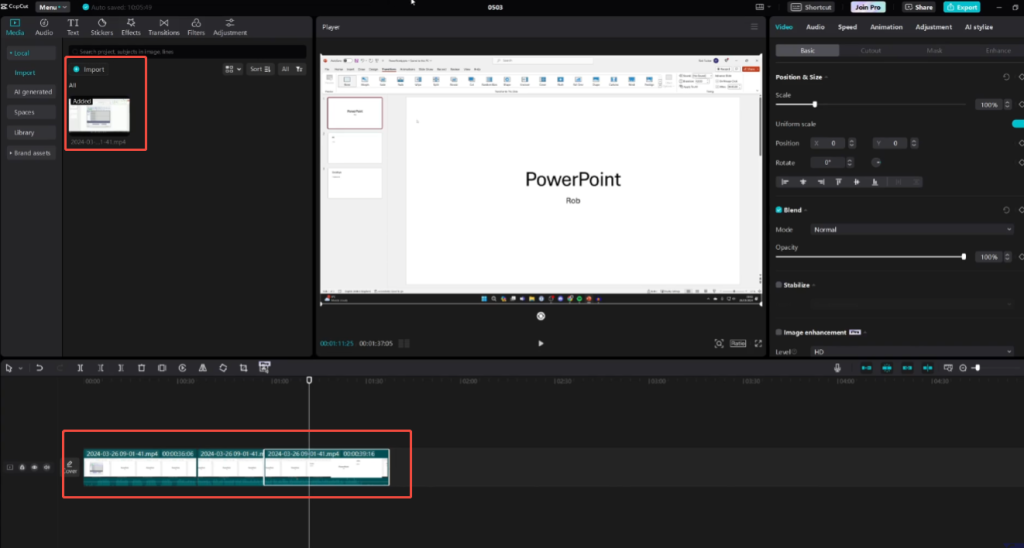Click the Reverse clip icon
The width and height of the screenshot is (1024, 548).
point(182,368)
